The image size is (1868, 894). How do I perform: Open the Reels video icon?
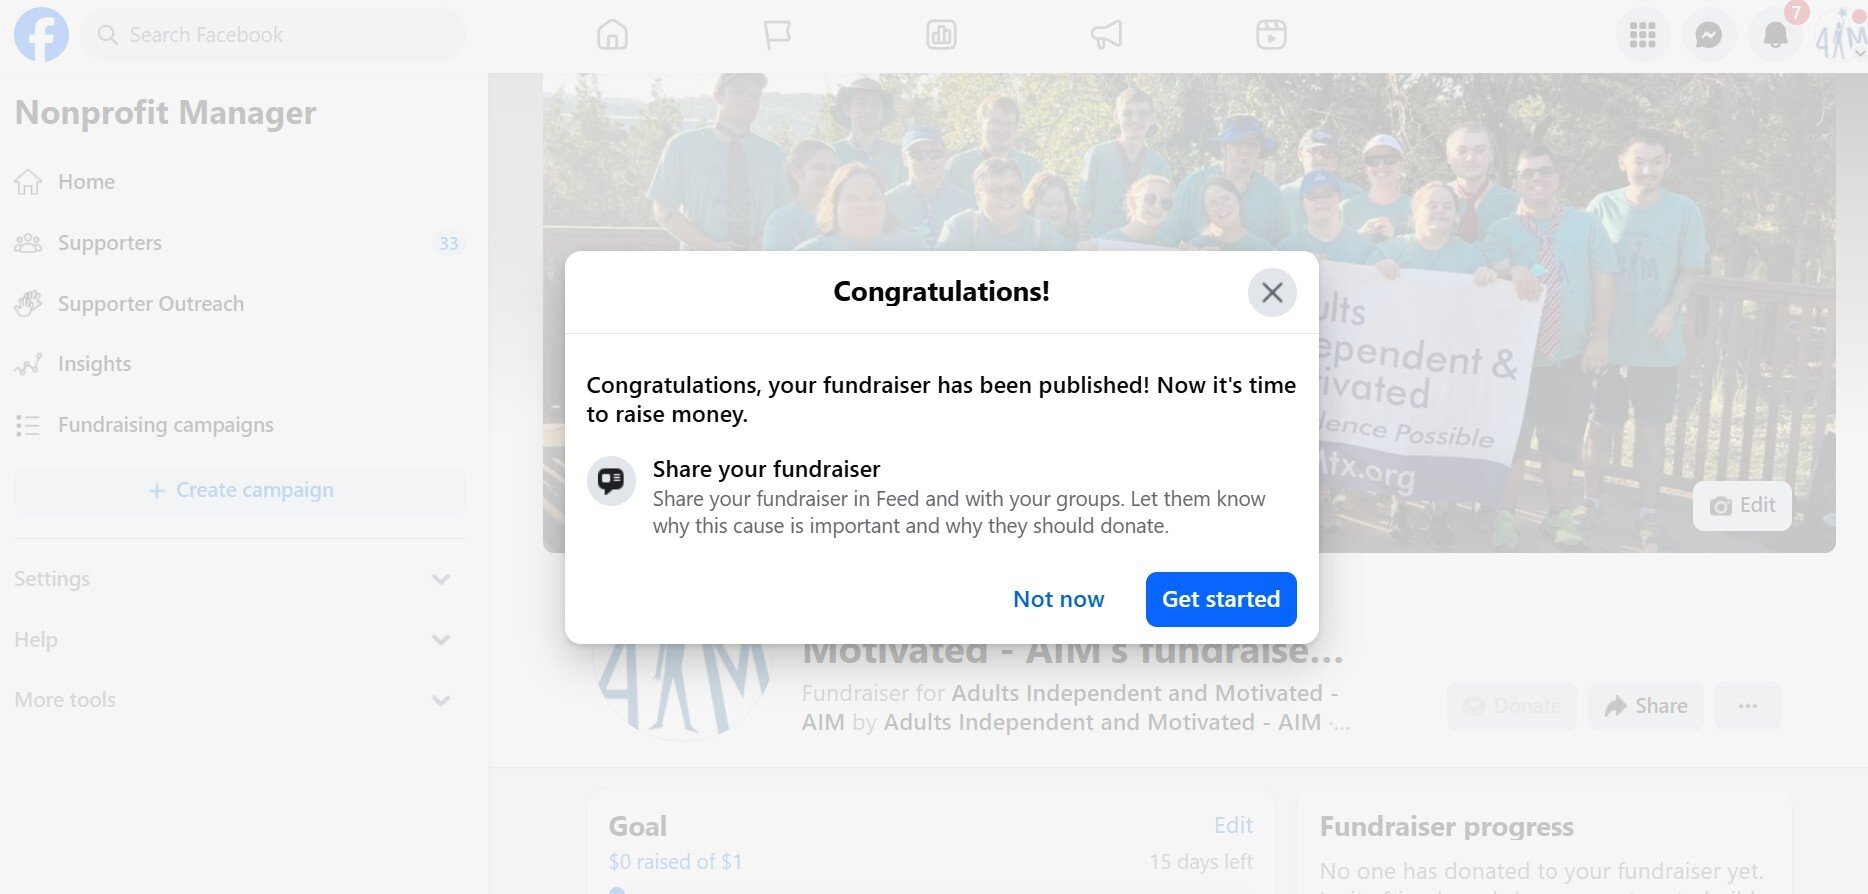pyautogui.click(x=1271, y=35)
